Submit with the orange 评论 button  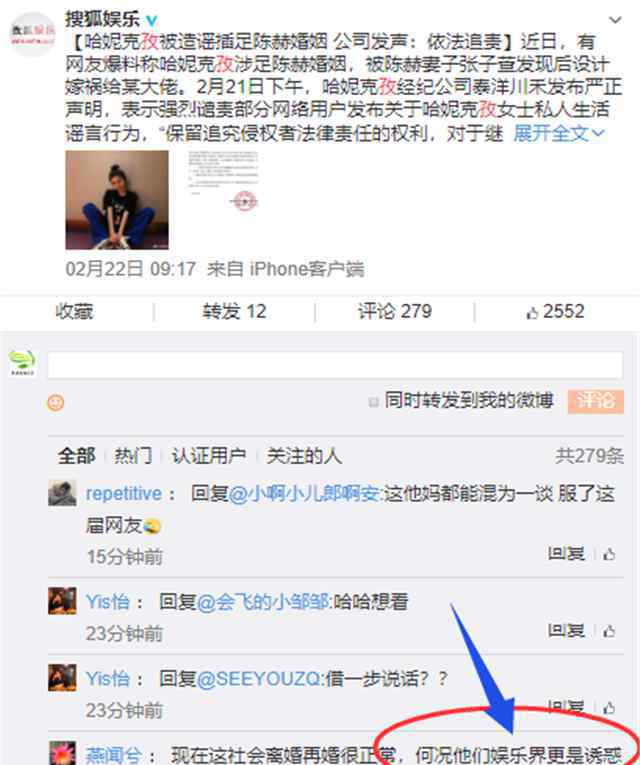[x=596, y=402]
